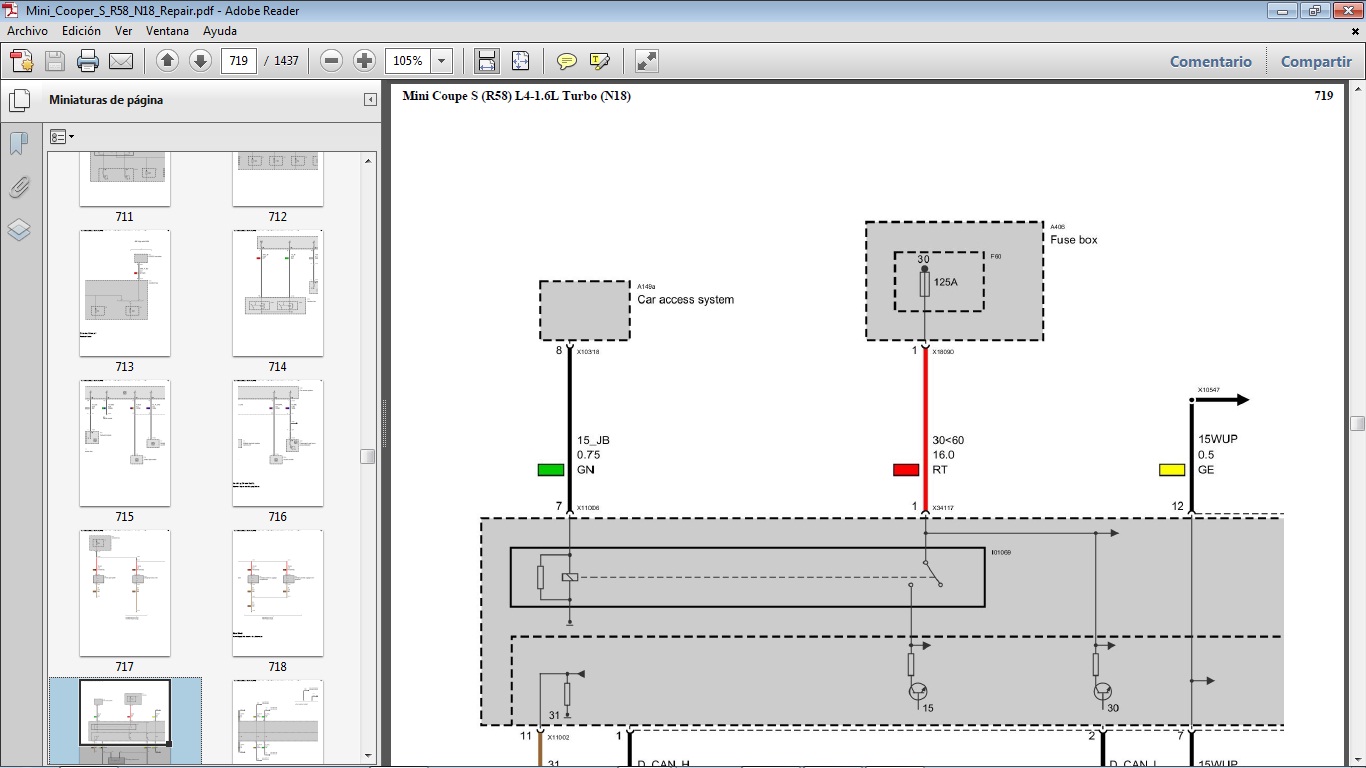Click the "0.75" wire gauge text

[x=588, y=455]
